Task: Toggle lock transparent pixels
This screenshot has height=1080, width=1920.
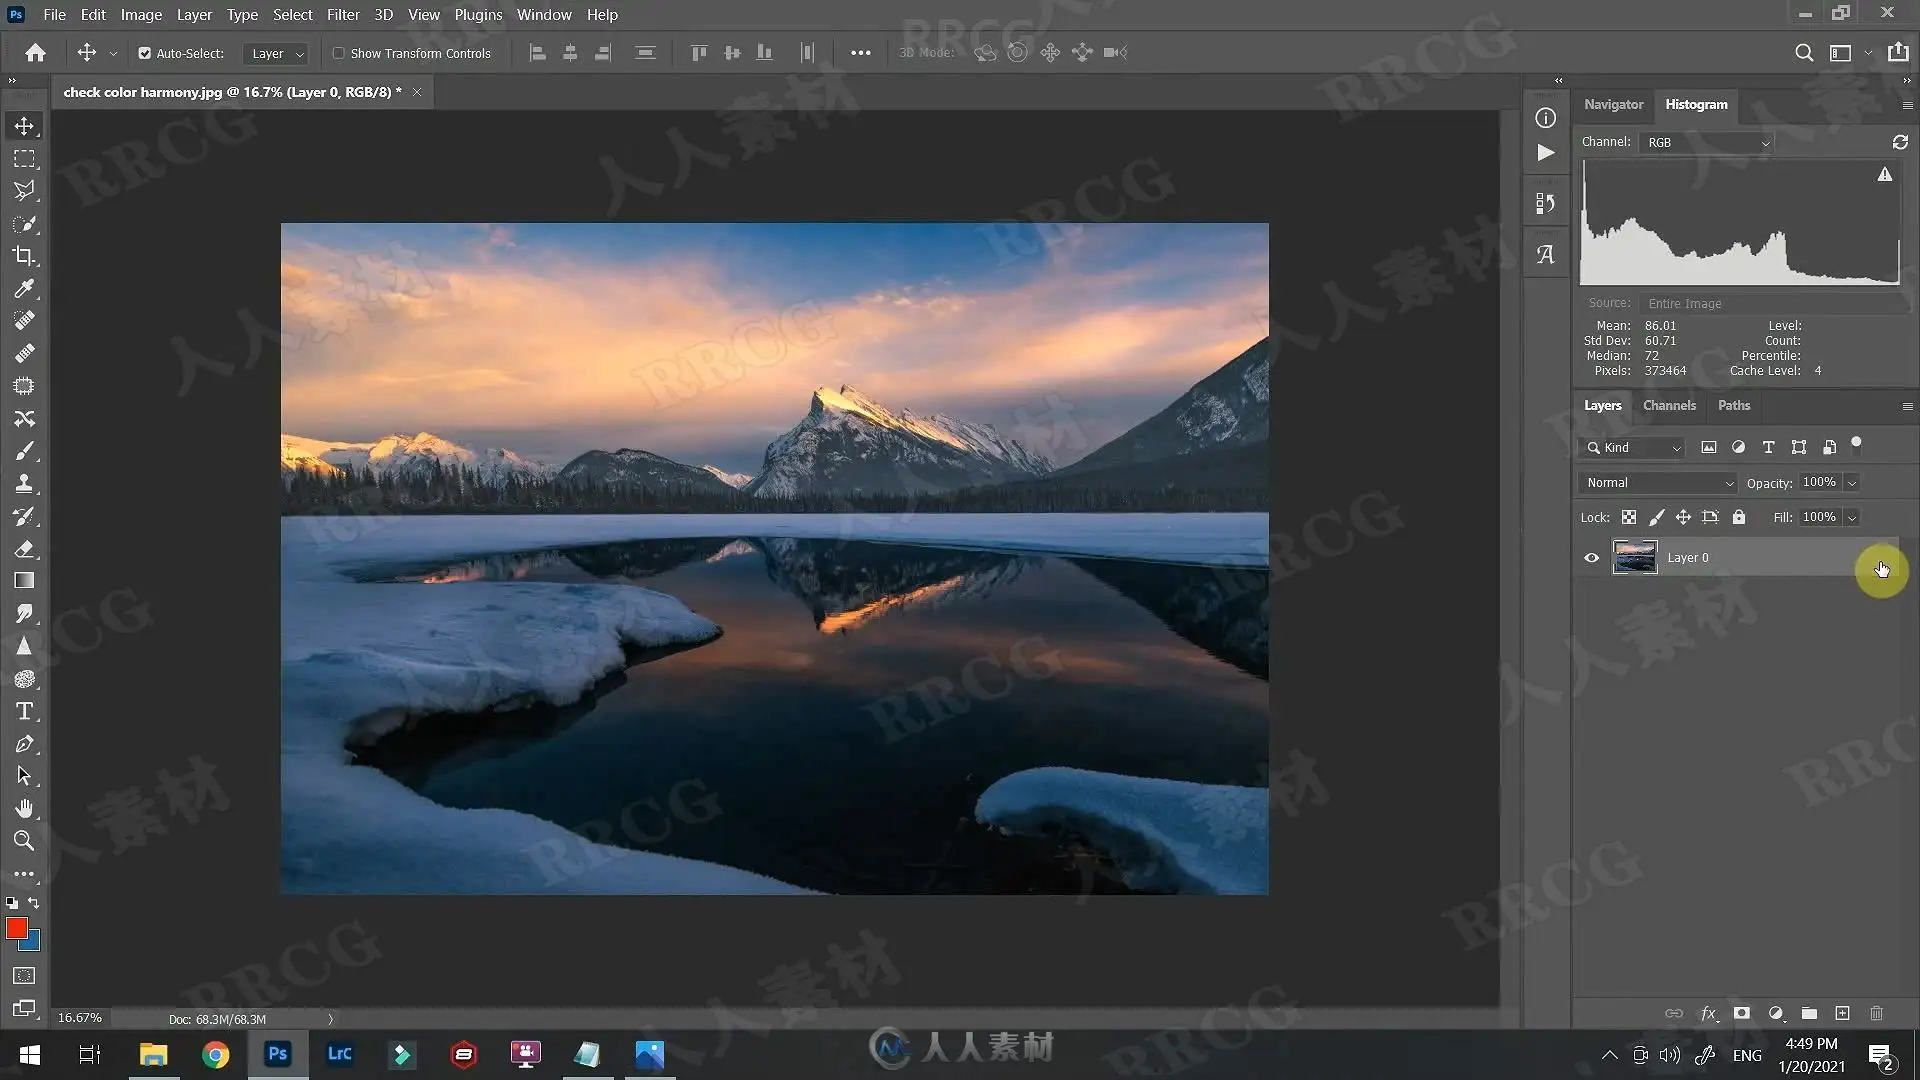Action: tap(1629, 517)
